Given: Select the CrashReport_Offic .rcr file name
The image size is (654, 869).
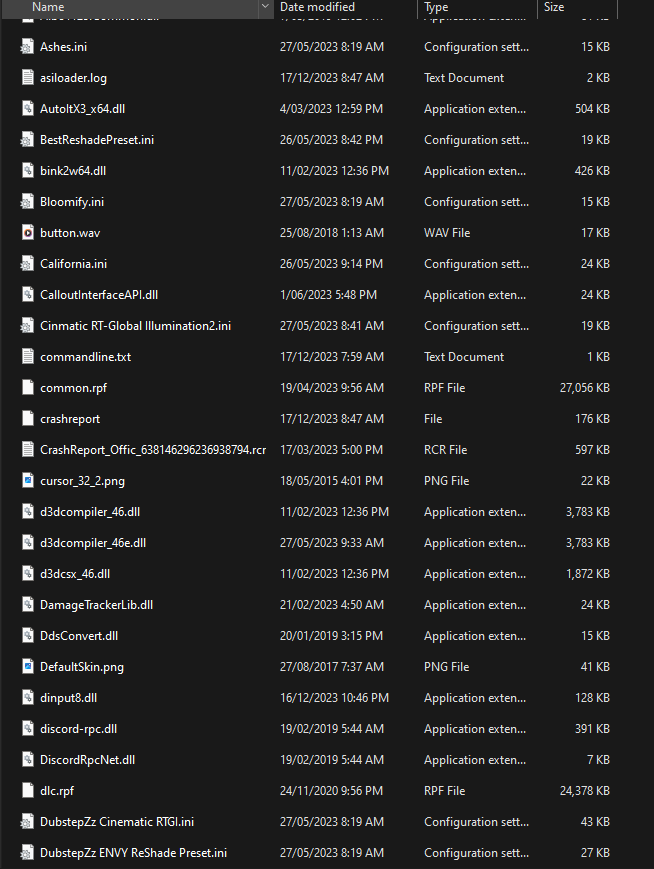Looking at the screenshot, I should pos(153,450).
